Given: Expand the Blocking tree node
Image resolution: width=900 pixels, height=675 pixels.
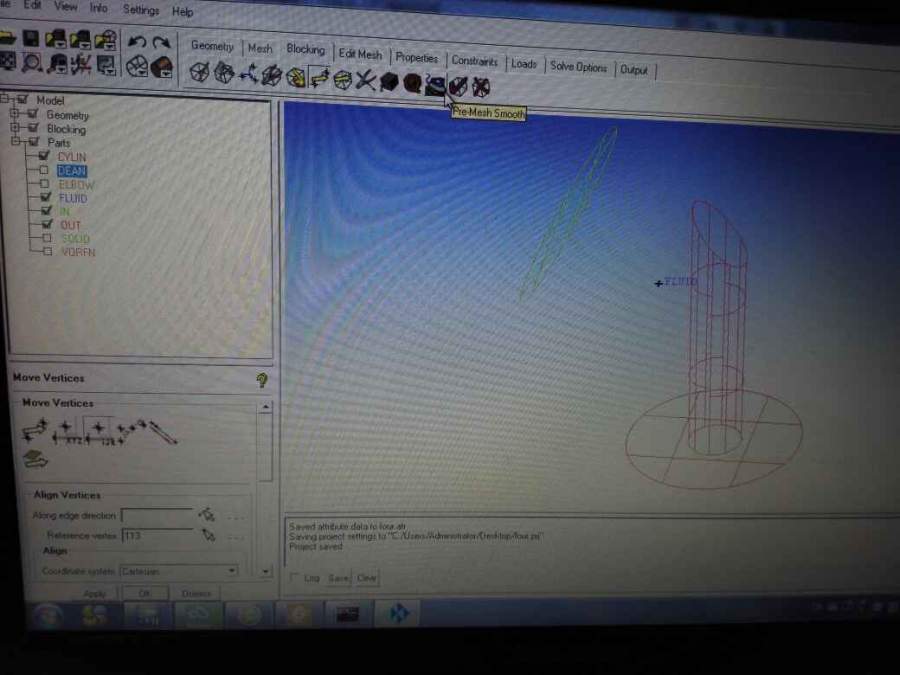Looking at the screenshot, I should pyautogui.click(x=15, y=127).
